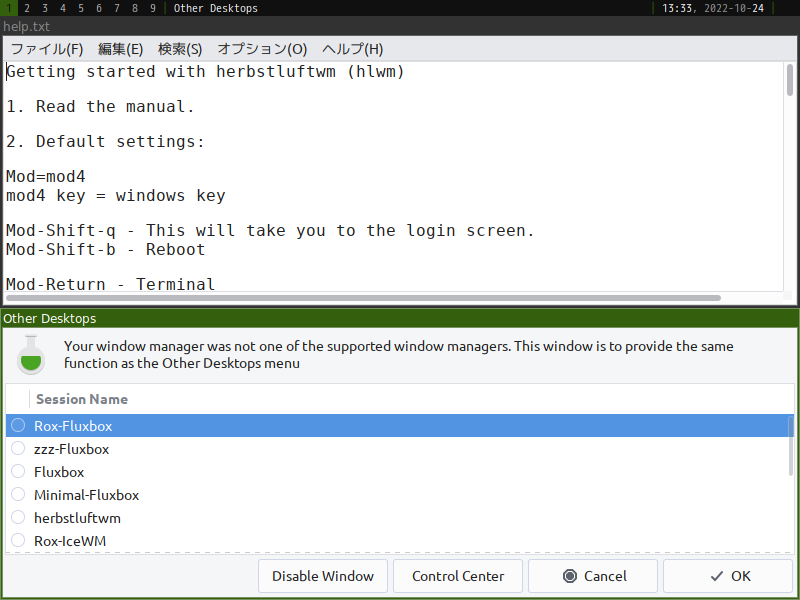The width and height of the screenshot is (800, 600).
Task: Click the green flask icon in Other Desktops
Action: [x=31, y=355]
